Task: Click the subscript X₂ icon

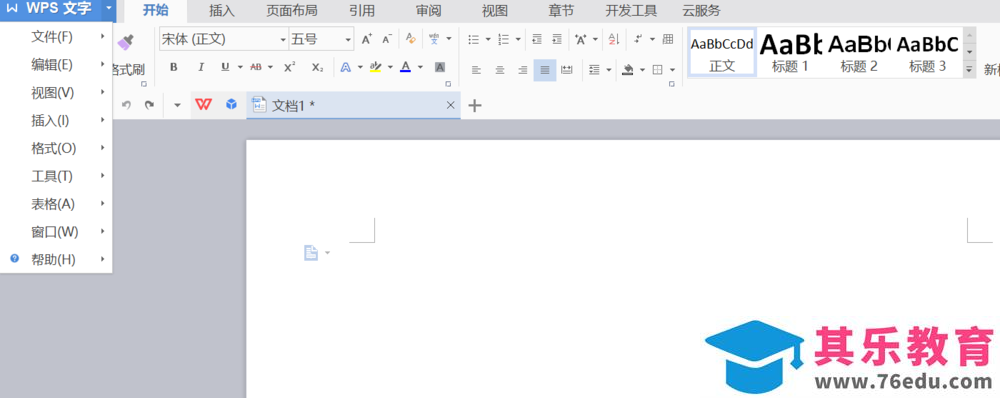Action: click(318, 67)
